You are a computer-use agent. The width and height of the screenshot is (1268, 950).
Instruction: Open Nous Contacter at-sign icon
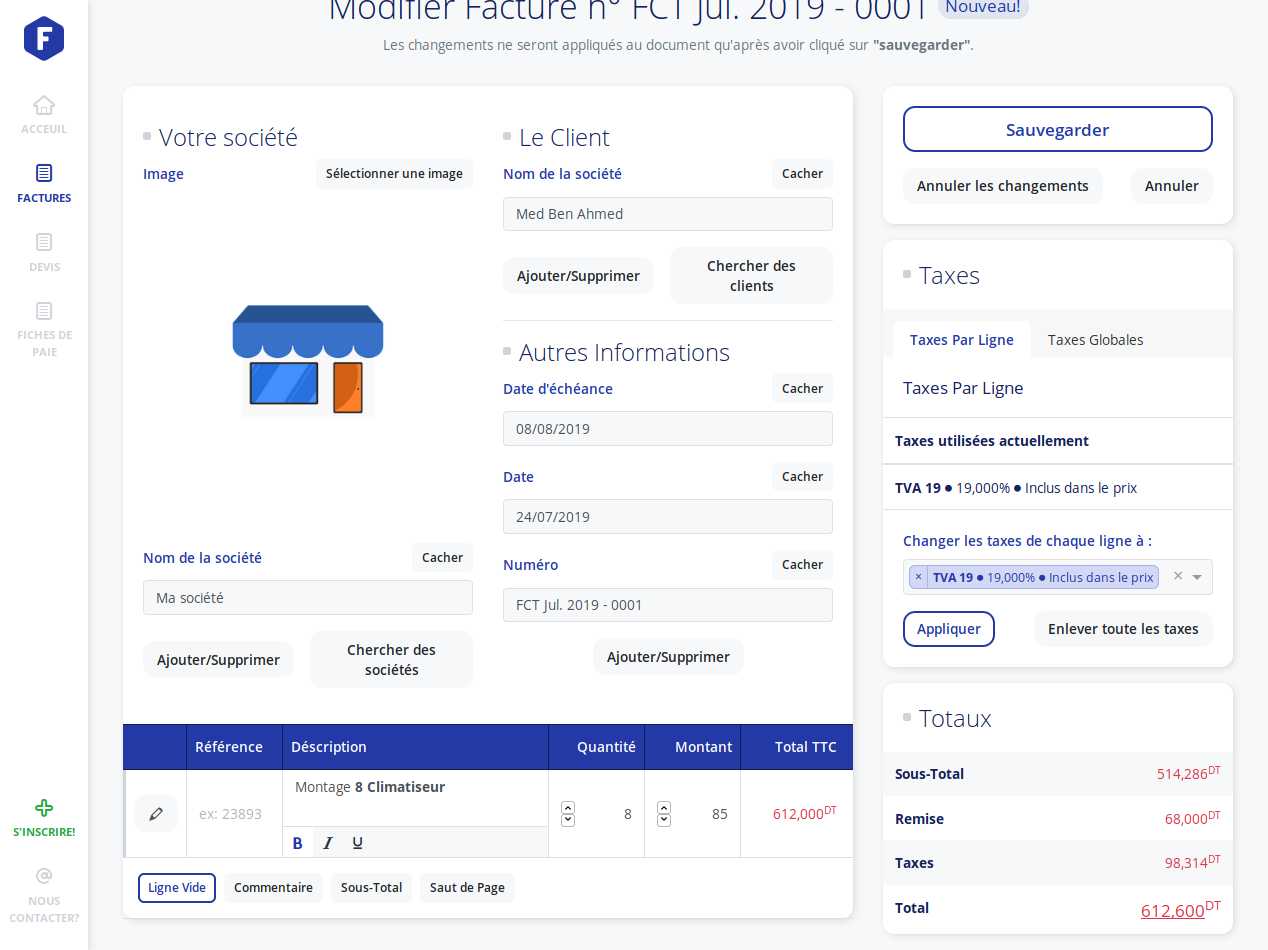[44, 876]
